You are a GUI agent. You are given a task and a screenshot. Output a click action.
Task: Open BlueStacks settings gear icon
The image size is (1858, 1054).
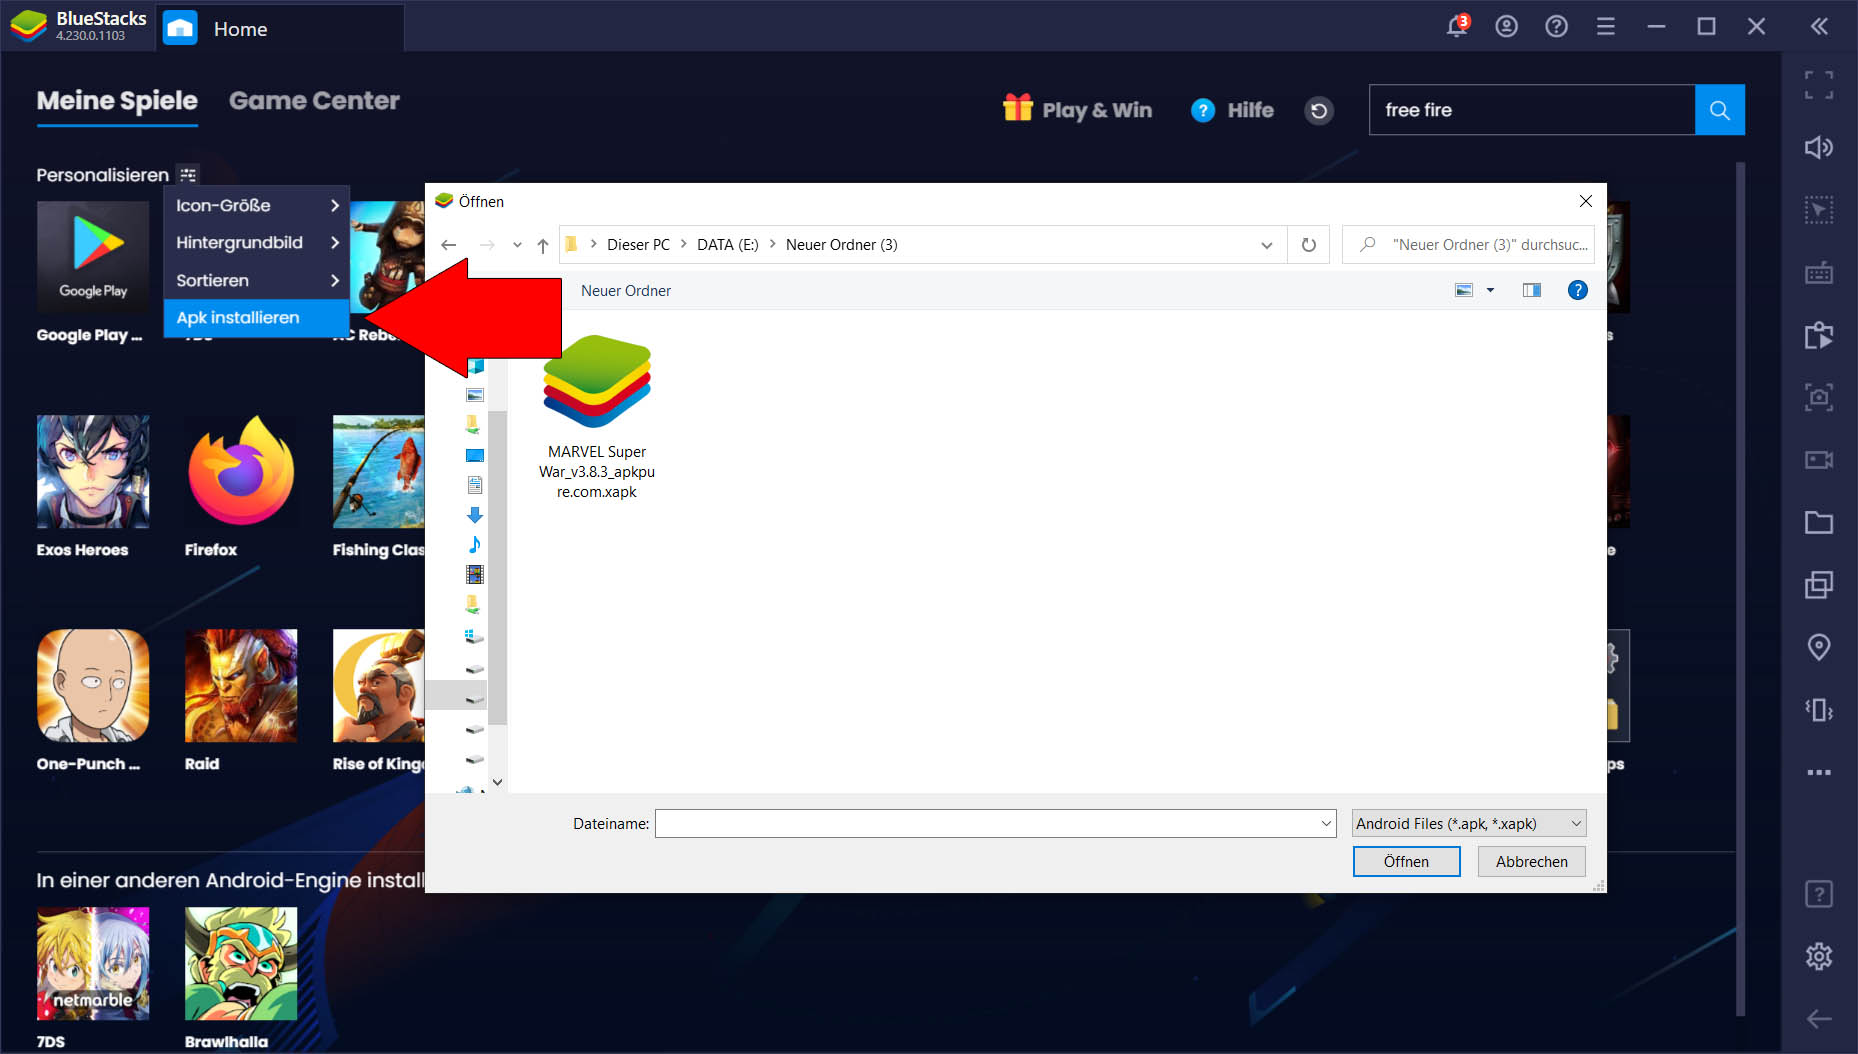1819,956
